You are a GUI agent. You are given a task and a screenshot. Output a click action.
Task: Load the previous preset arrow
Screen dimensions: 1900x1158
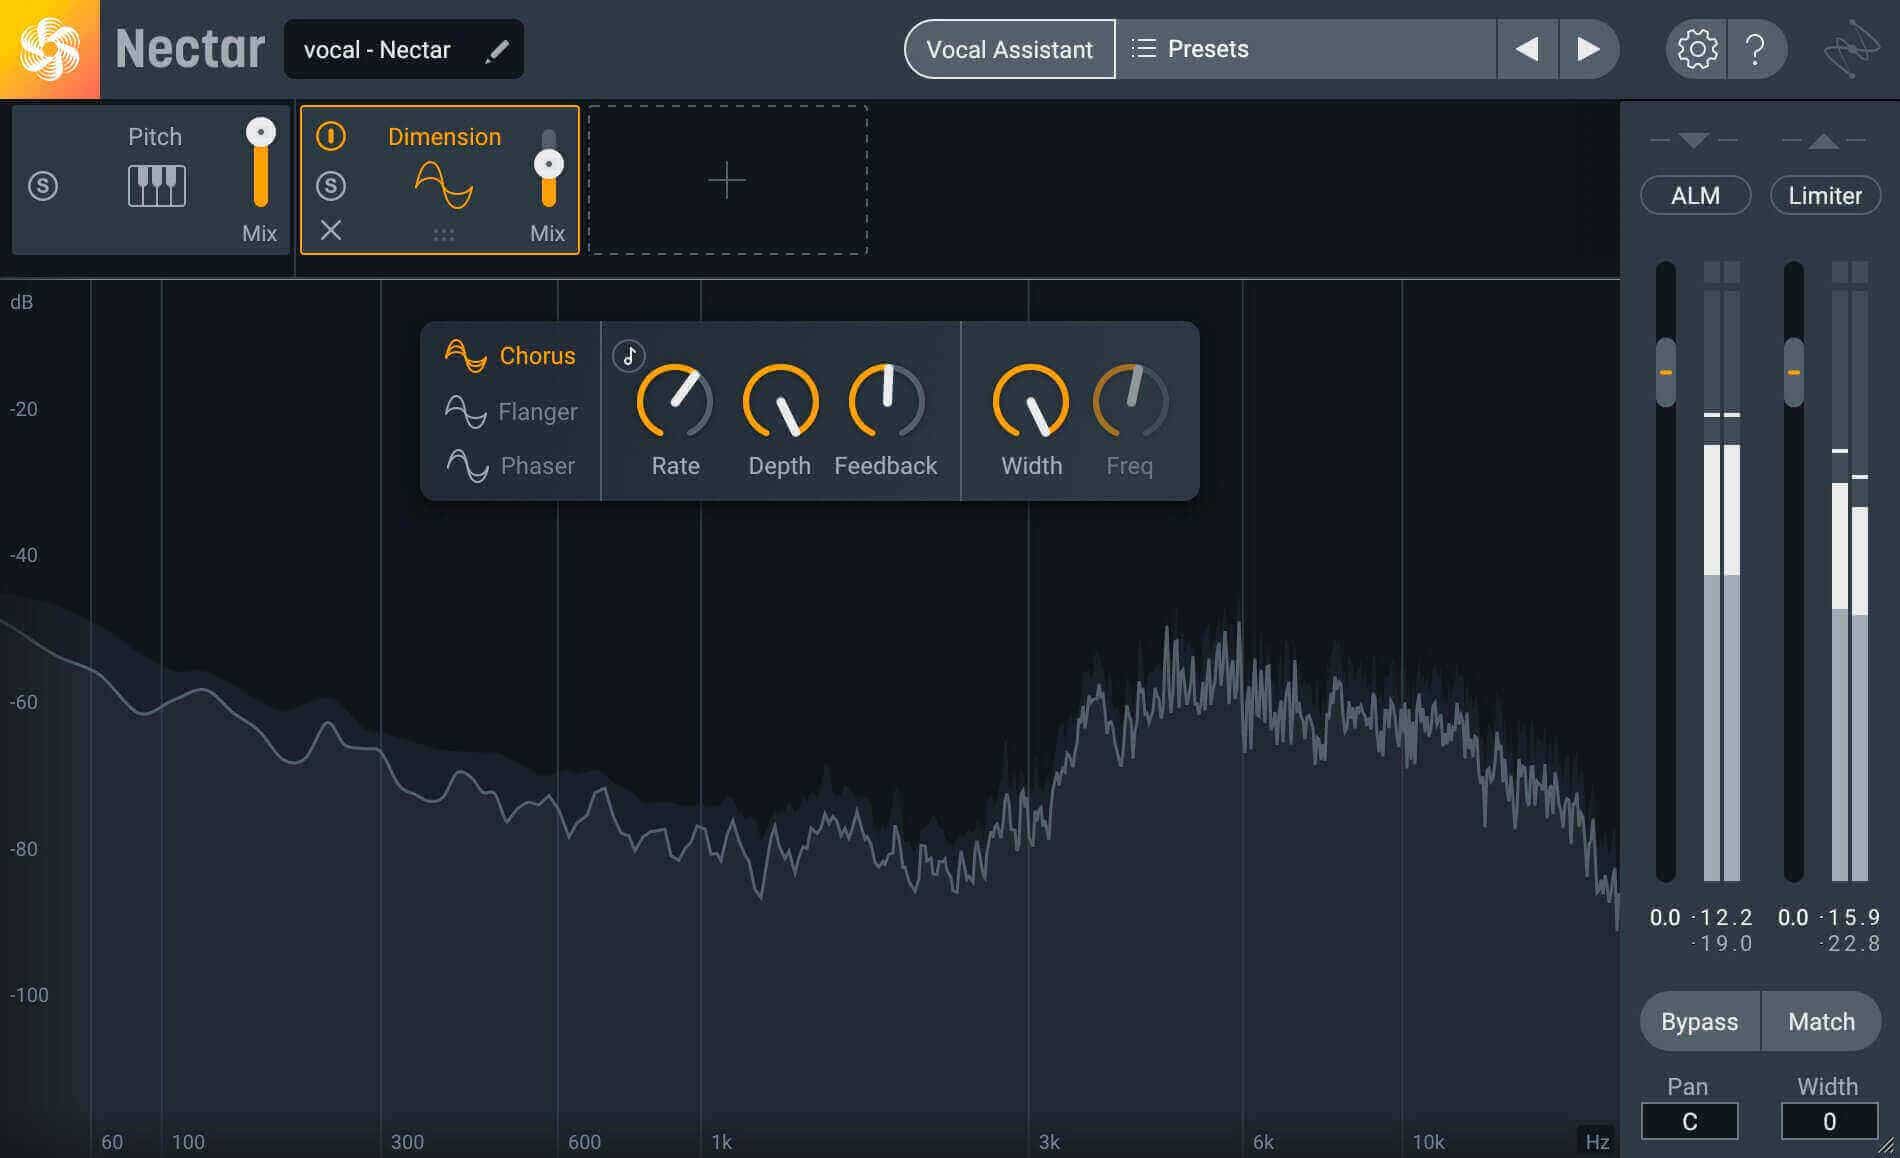click(1527, 49)
